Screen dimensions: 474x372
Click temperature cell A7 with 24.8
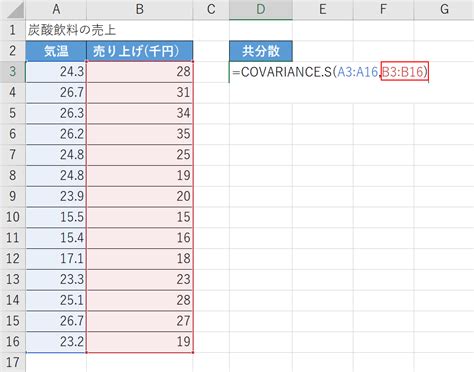point(56,155)
